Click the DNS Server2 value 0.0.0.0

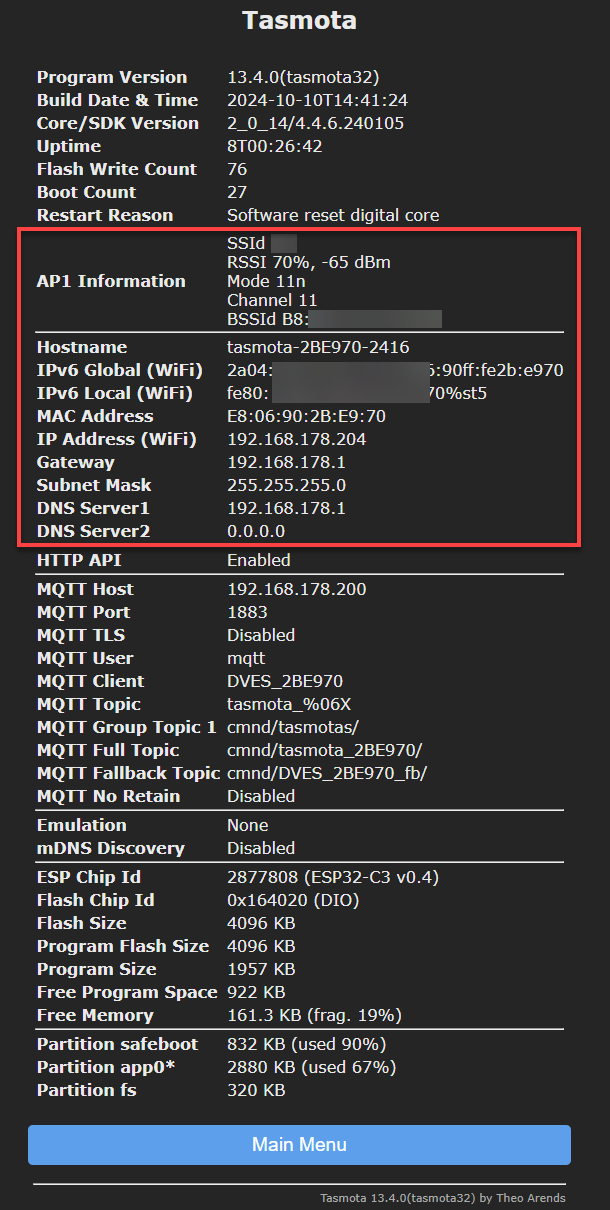point(256,531)
